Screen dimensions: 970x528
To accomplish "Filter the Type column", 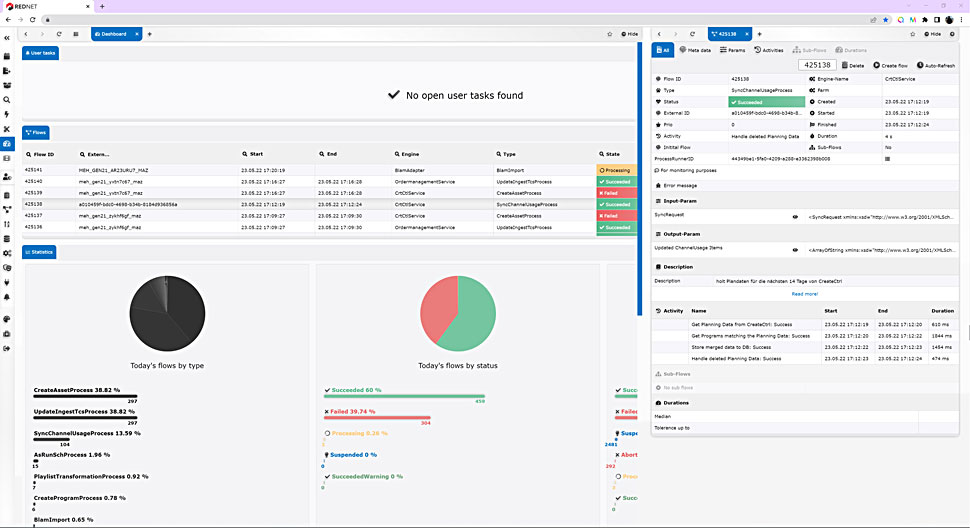I will point(499,154).
